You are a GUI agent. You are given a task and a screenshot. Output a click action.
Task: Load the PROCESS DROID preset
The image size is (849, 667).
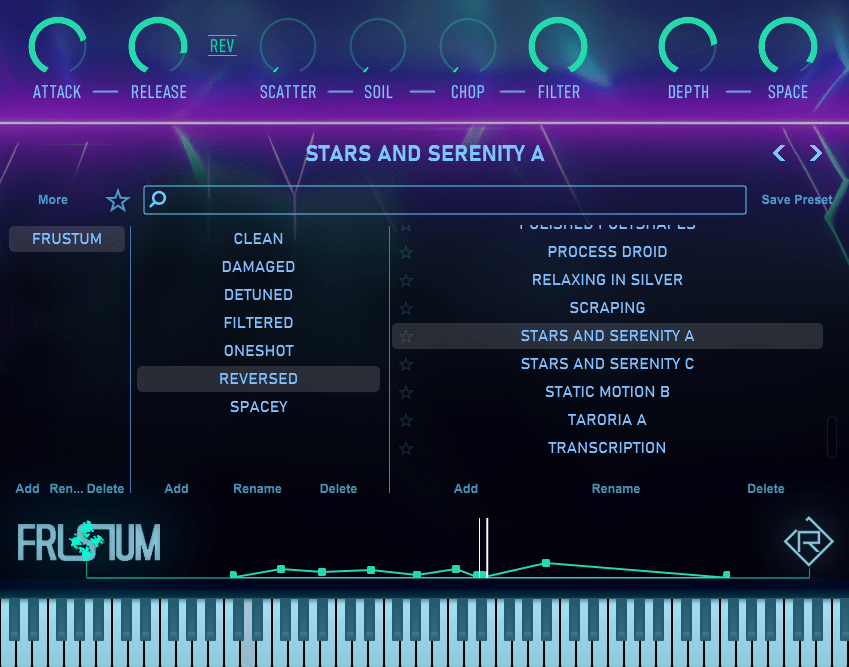(608, 252)
